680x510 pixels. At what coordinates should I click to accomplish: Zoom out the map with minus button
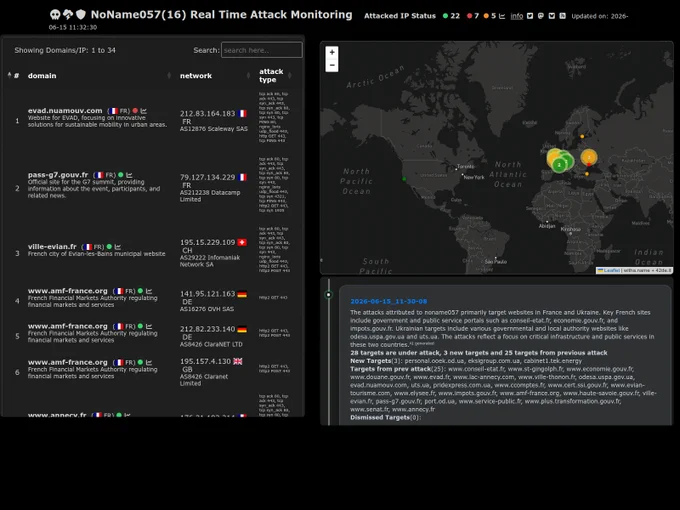point(332,65)
